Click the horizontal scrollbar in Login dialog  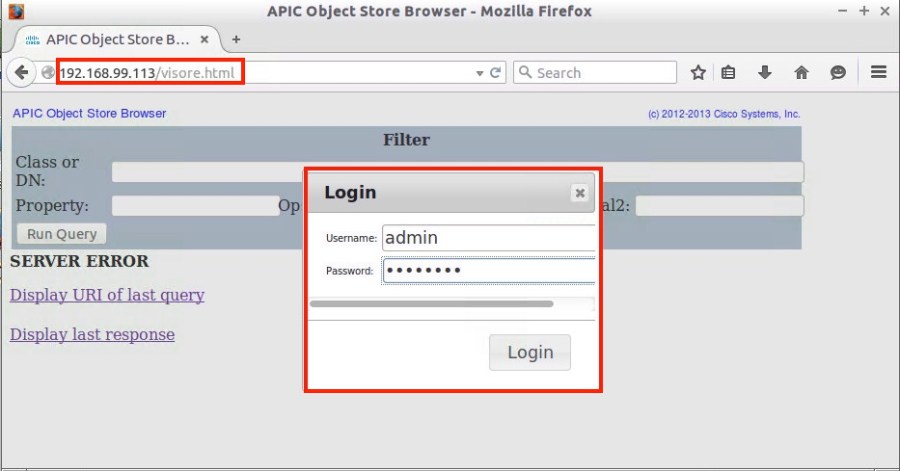(432, 303)
